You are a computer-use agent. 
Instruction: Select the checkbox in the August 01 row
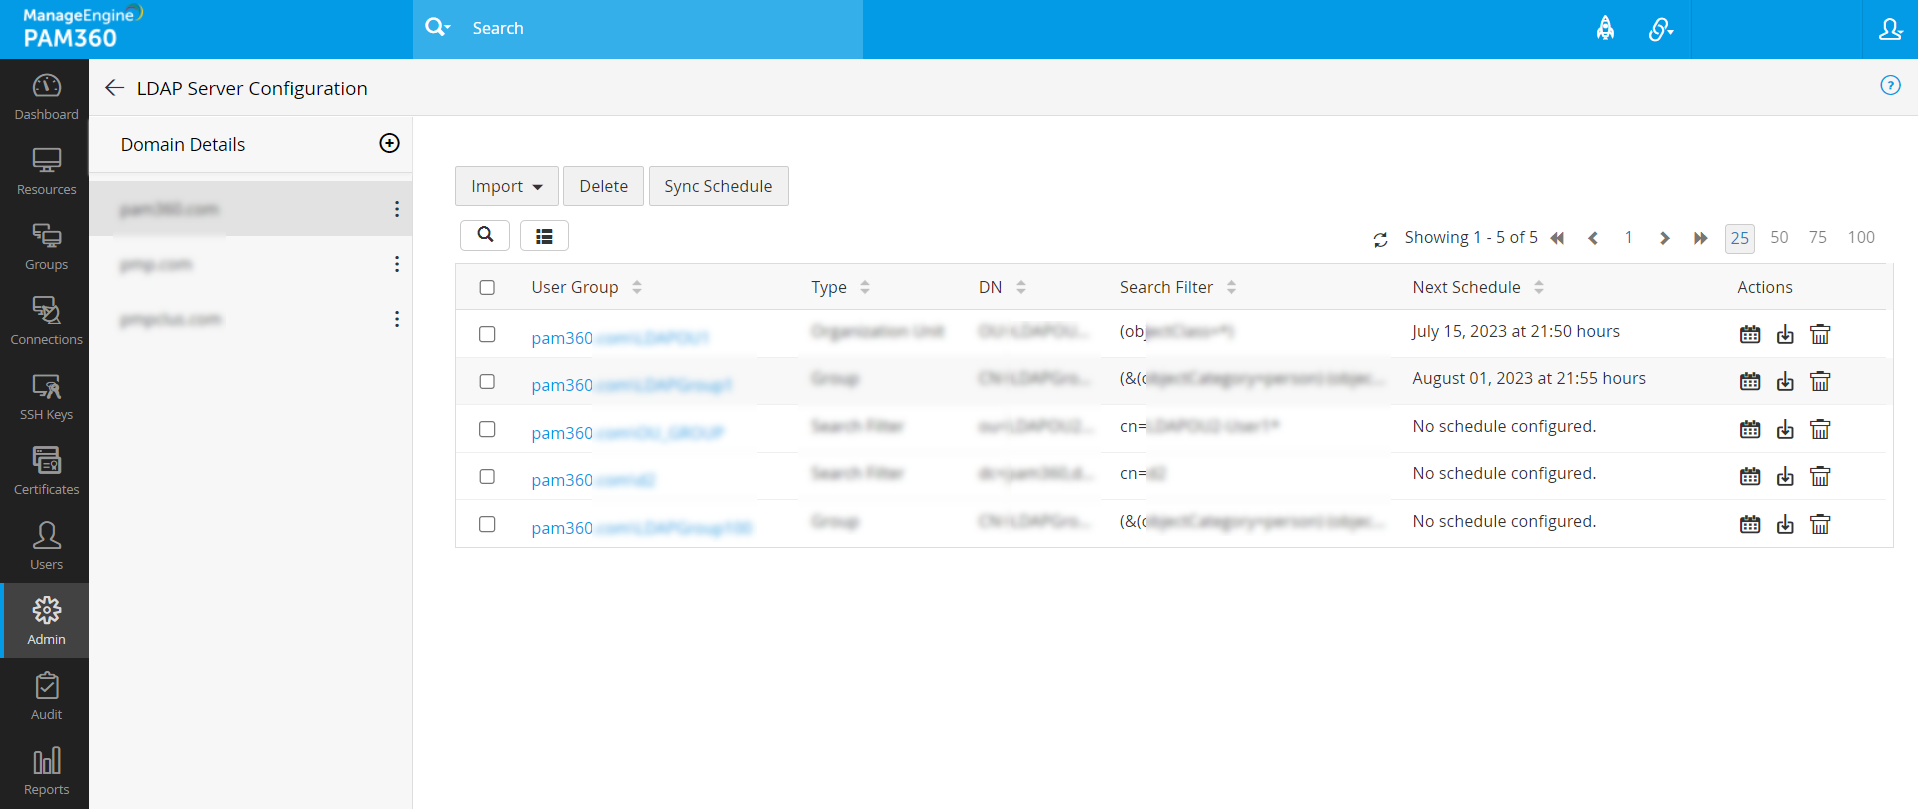(487, 382)
